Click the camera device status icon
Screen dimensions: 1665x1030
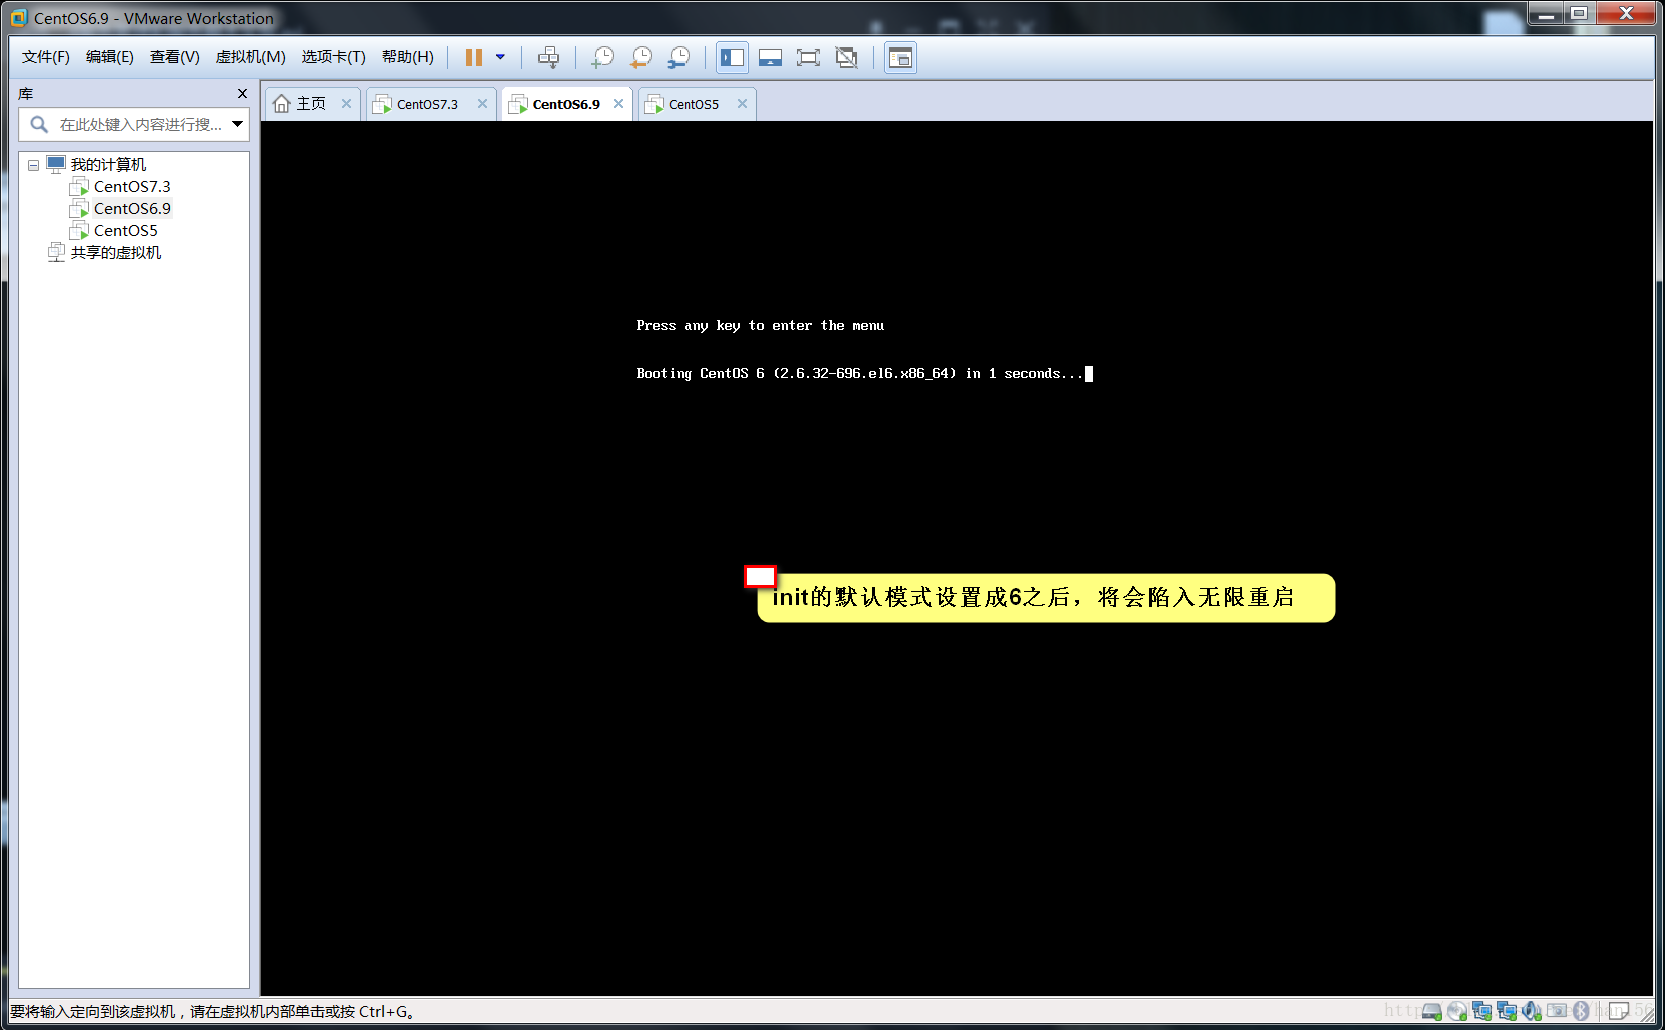(x=1557, y=1011)
